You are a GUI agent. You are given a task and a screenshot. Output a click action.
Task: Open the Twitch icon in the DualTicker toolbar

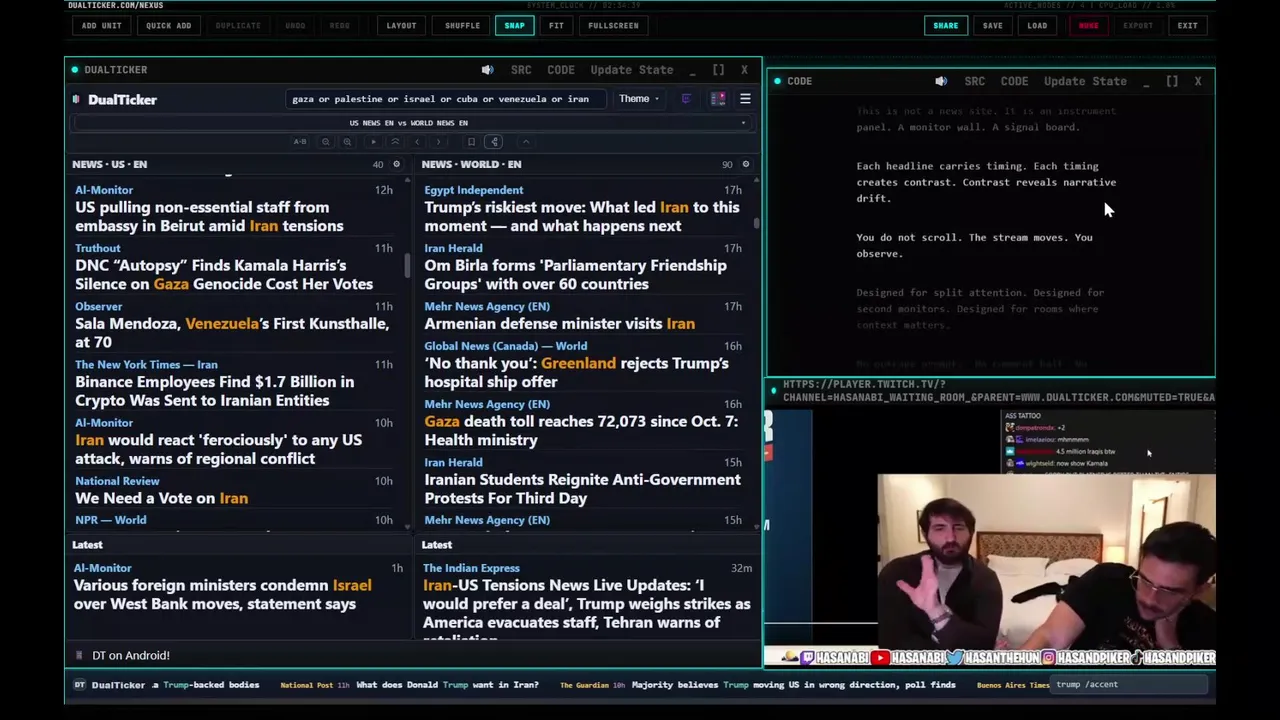(x=686, y=99)
